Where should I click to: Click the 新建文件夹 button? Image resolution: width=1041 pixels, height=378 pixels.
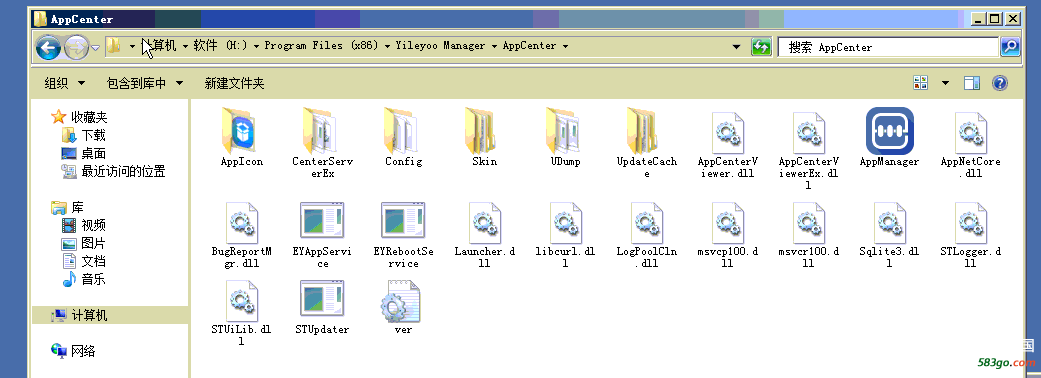click(x=234, y=84)
